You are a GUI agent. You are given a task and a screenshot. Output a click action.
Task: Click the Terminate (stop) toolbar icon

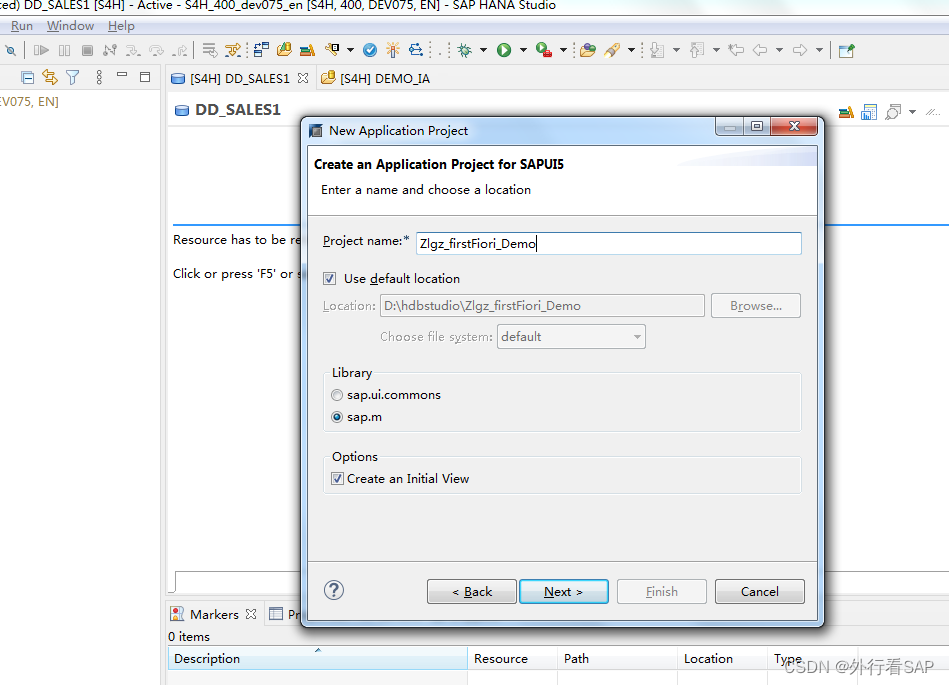(87, 50)
